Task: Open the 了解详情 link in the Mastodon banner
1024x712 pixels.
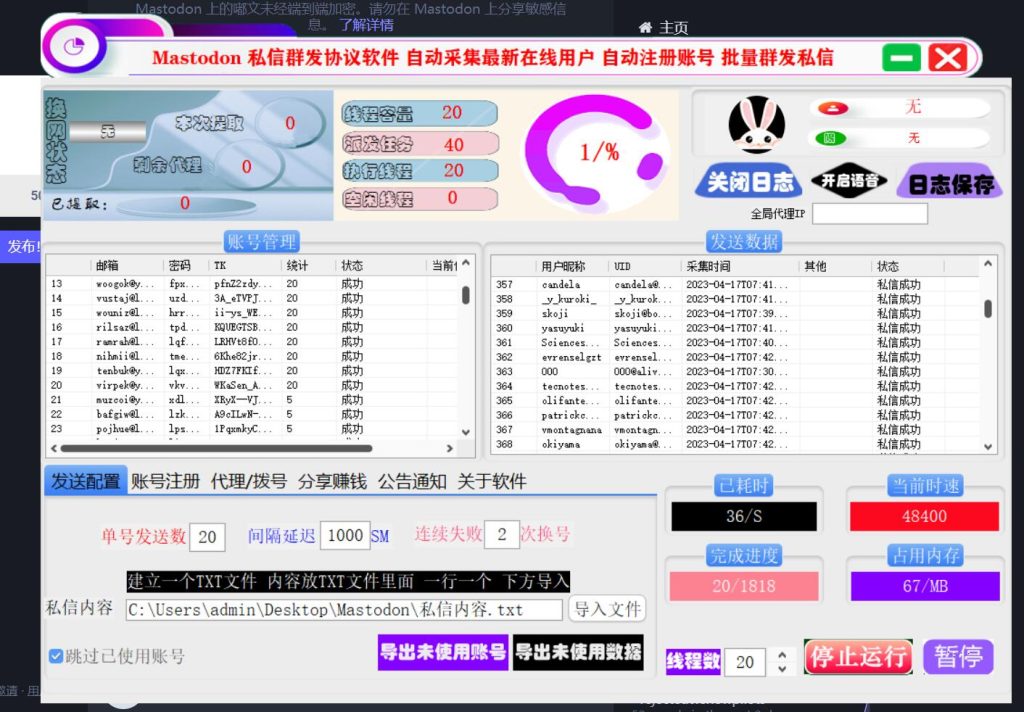Action: tap(368, 25)
